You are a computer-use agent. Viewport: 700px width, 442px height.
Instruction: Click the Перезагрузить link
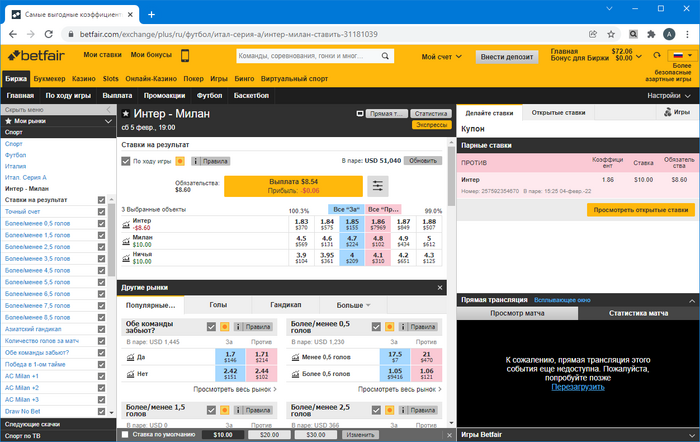[578, 387]
